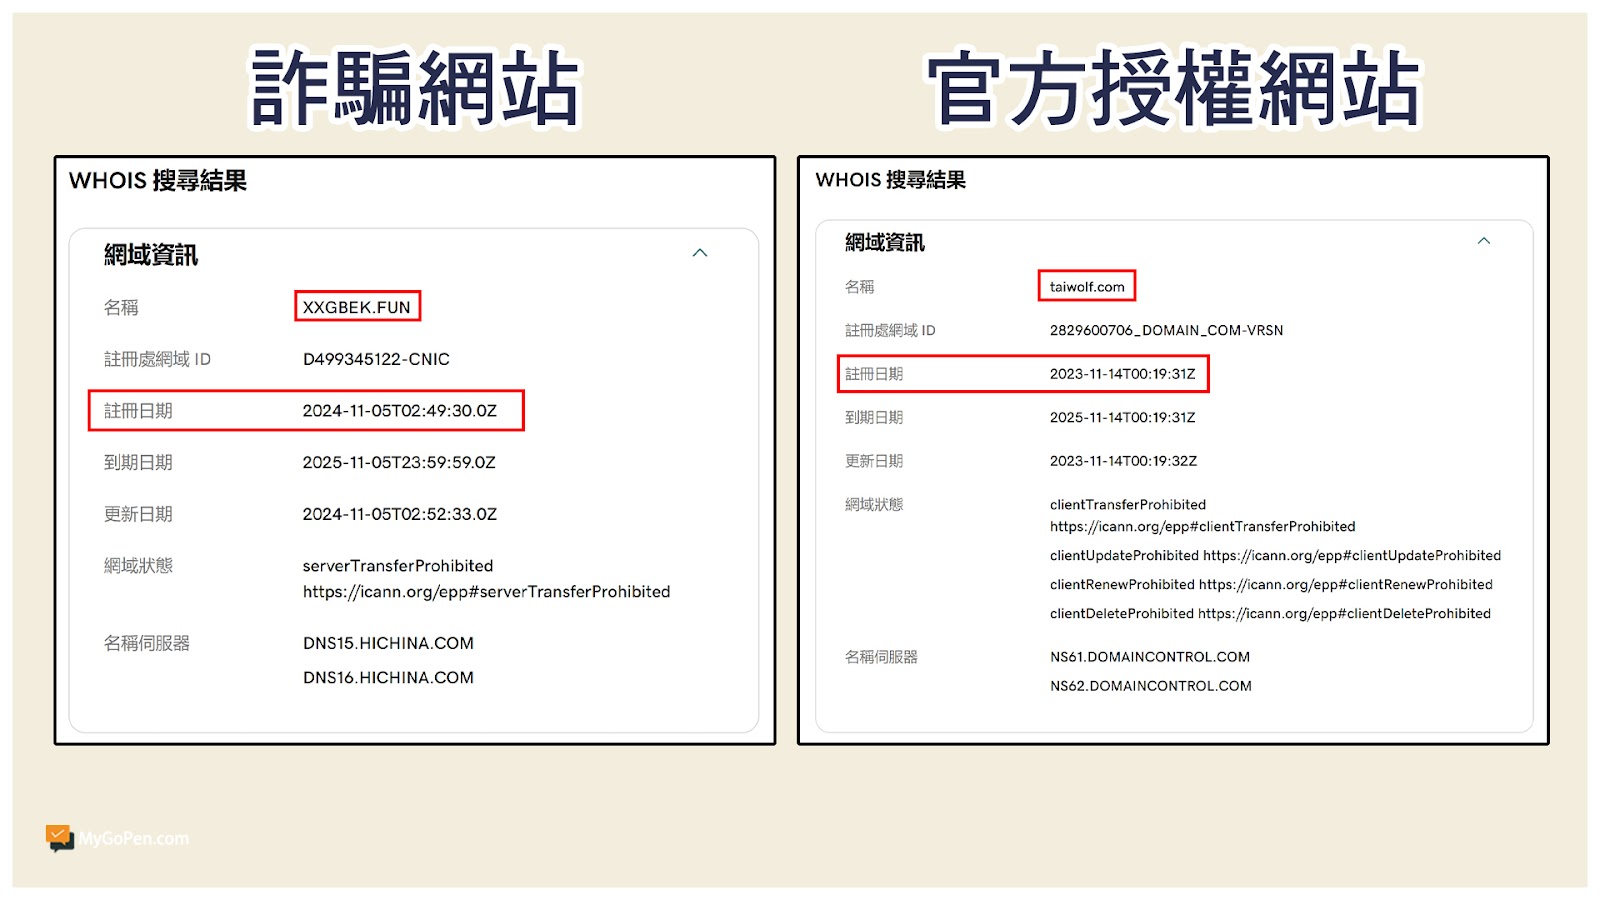Open the clientUpdateProhibited icann.org link
This screenshot has height=900, width=1600.
point(1351,556)
